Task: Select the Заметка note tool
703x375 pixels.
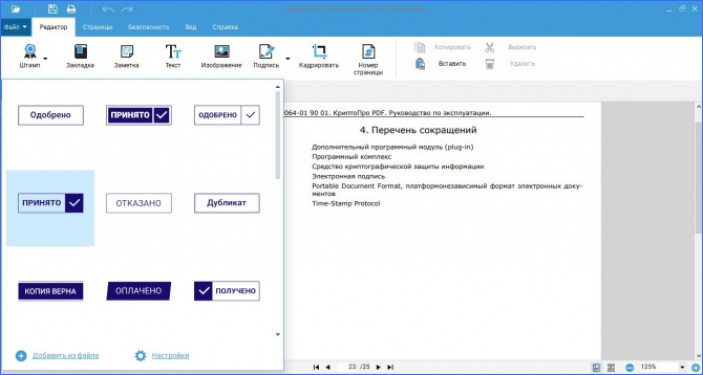Action: point(126,56)
